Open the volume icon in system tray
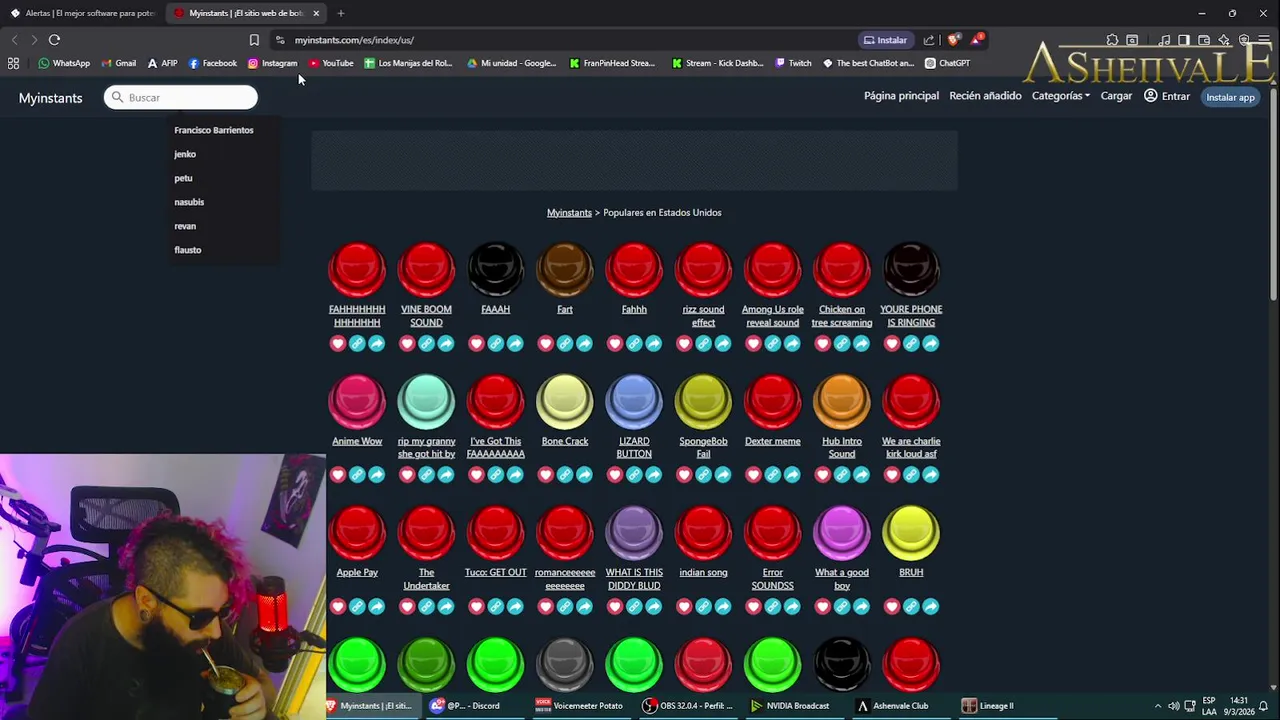The width and height of the screenshot is (1280, 720). pos(1174,706)
